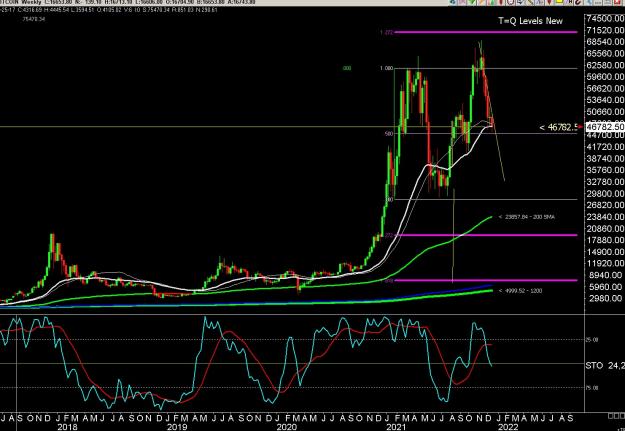Viewport: 625px width, 431px height.
Task: Click the 1.000 Fibonacci level label
Action: coord(386,68)
